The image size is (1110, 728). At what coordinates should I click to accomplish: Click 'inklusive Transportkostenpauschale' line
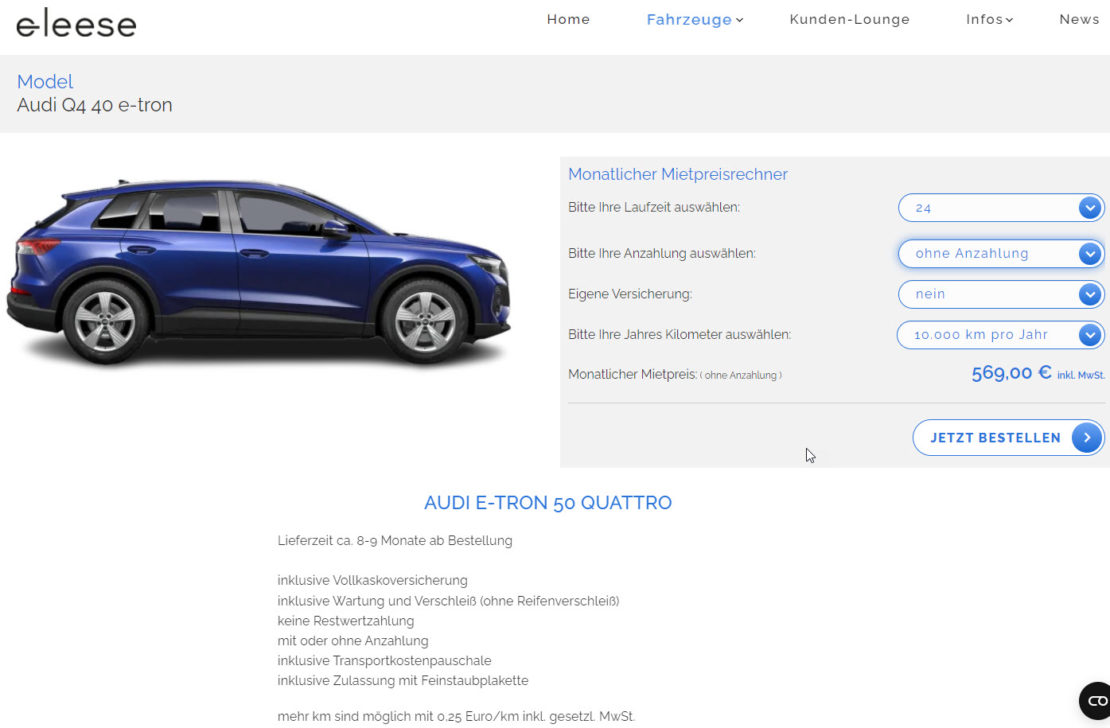[x=384, y=660]
